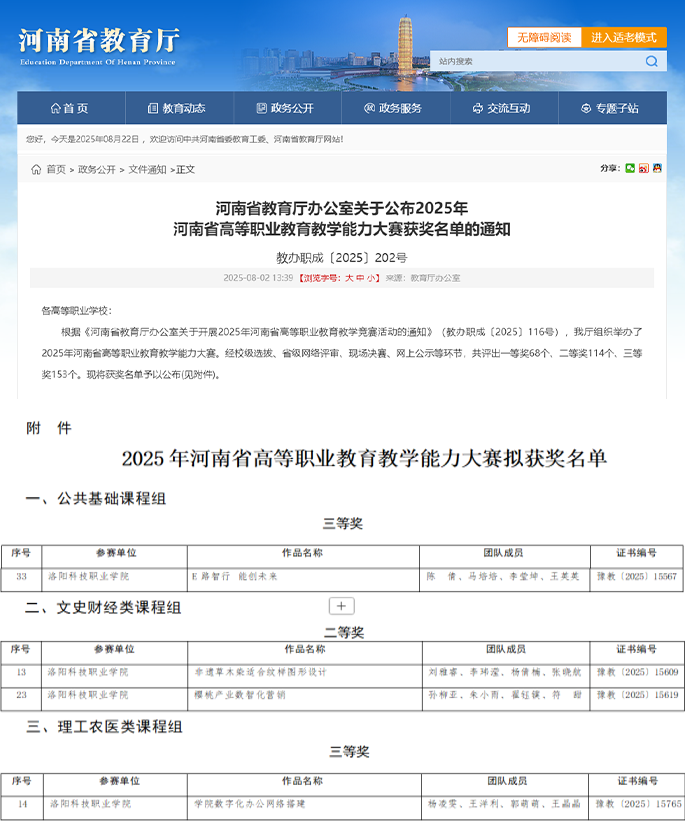Set font size to 大 (large)

(349, 278)
